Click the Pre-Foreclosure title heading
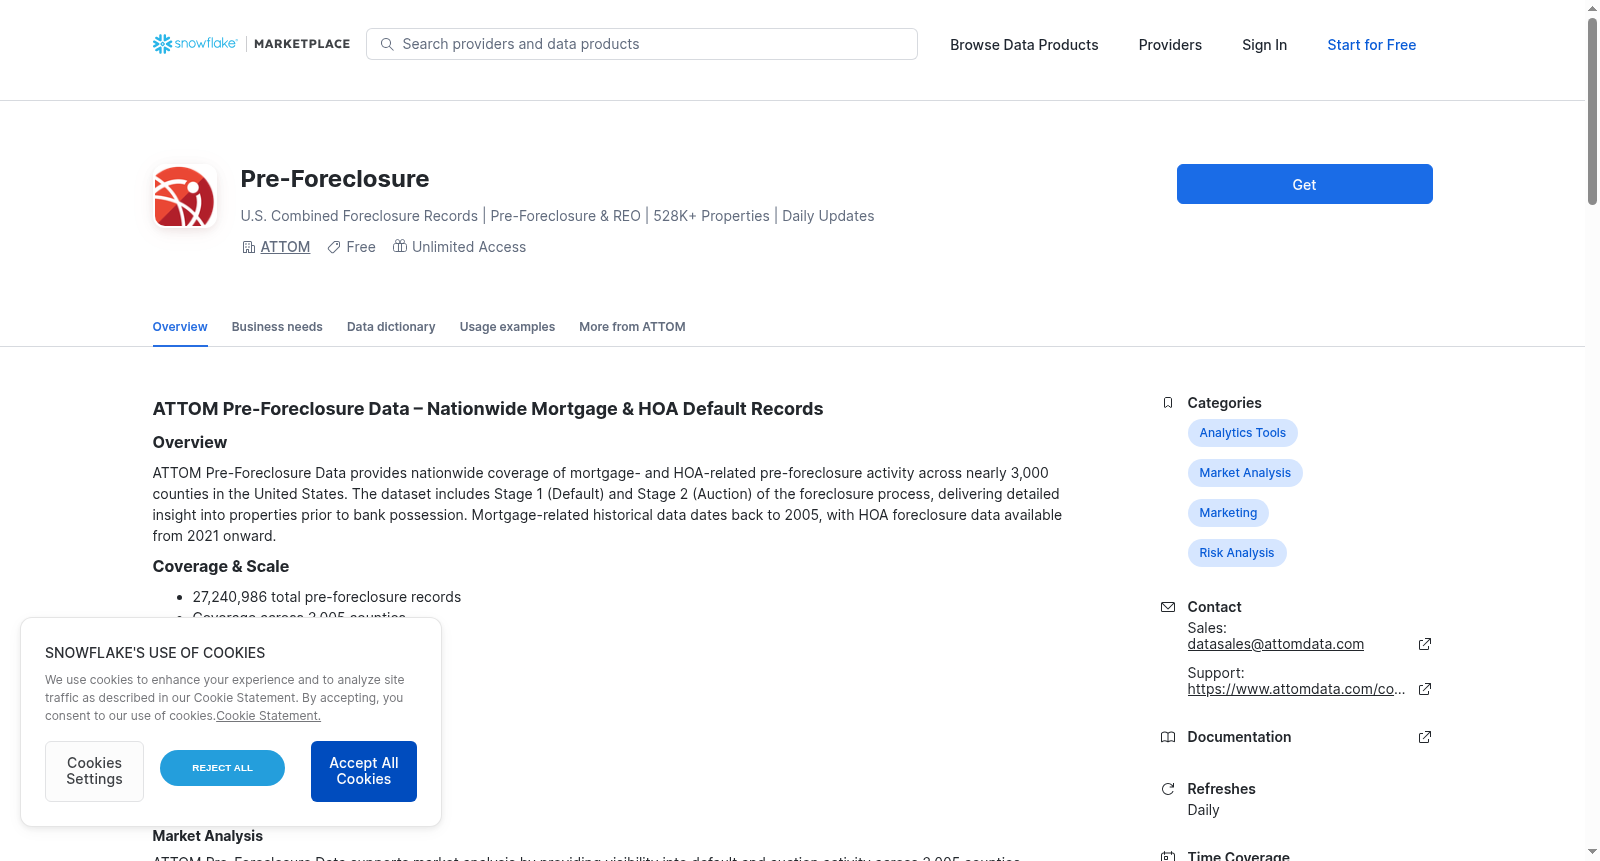This screenshot has height=861, width=1600. tap(335, 179)
